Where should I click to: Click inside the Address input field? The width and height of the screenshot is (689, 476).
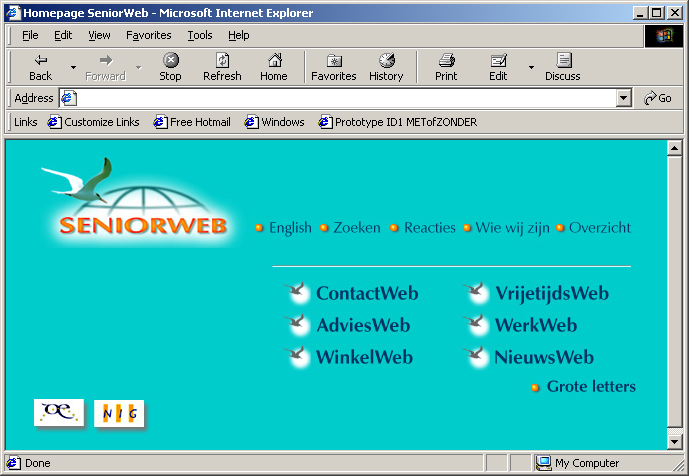click(x=346, y=98)
